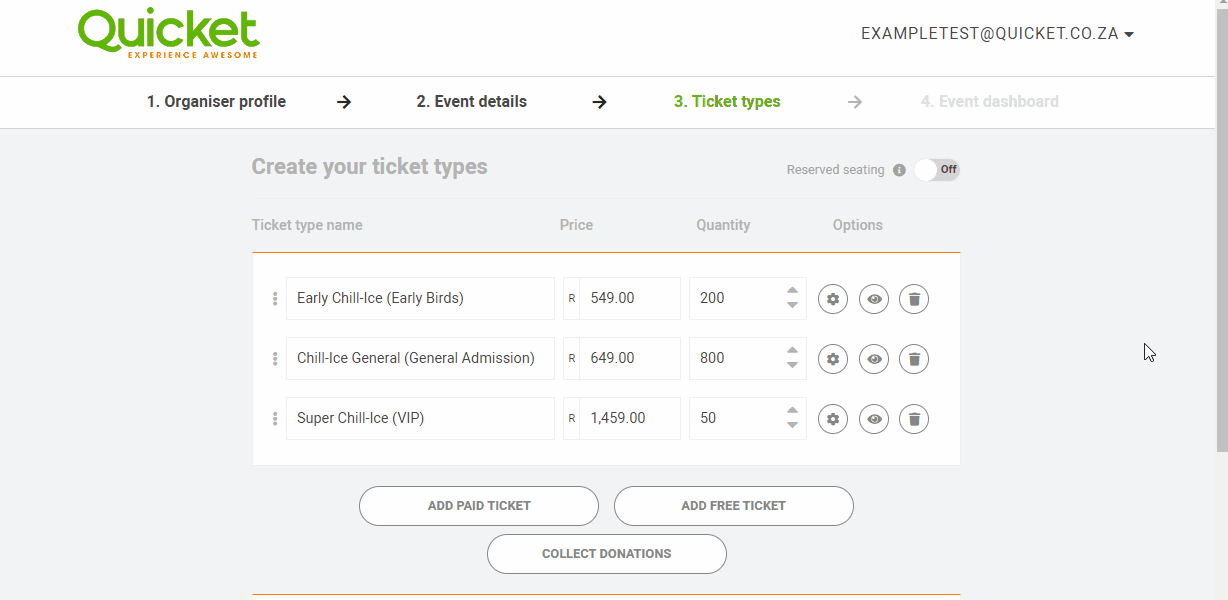This screenshot has width=1228, height=600.
Task: Edit the Chill-Ice General name field
Action: [420, 358]
